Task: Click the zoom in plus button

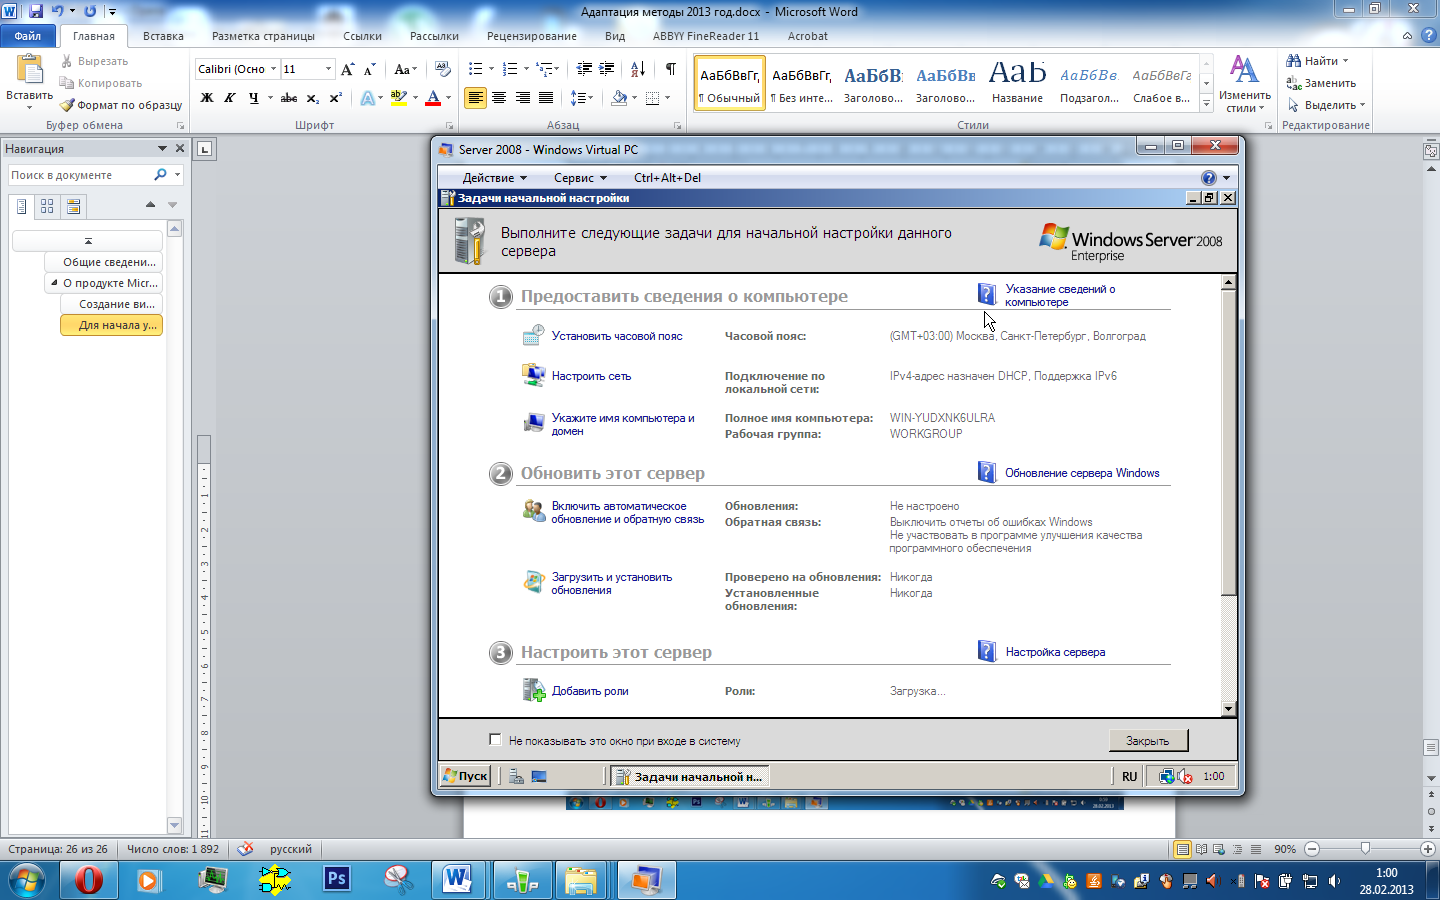Action: pyautogui.click(x=1428, y=849)
